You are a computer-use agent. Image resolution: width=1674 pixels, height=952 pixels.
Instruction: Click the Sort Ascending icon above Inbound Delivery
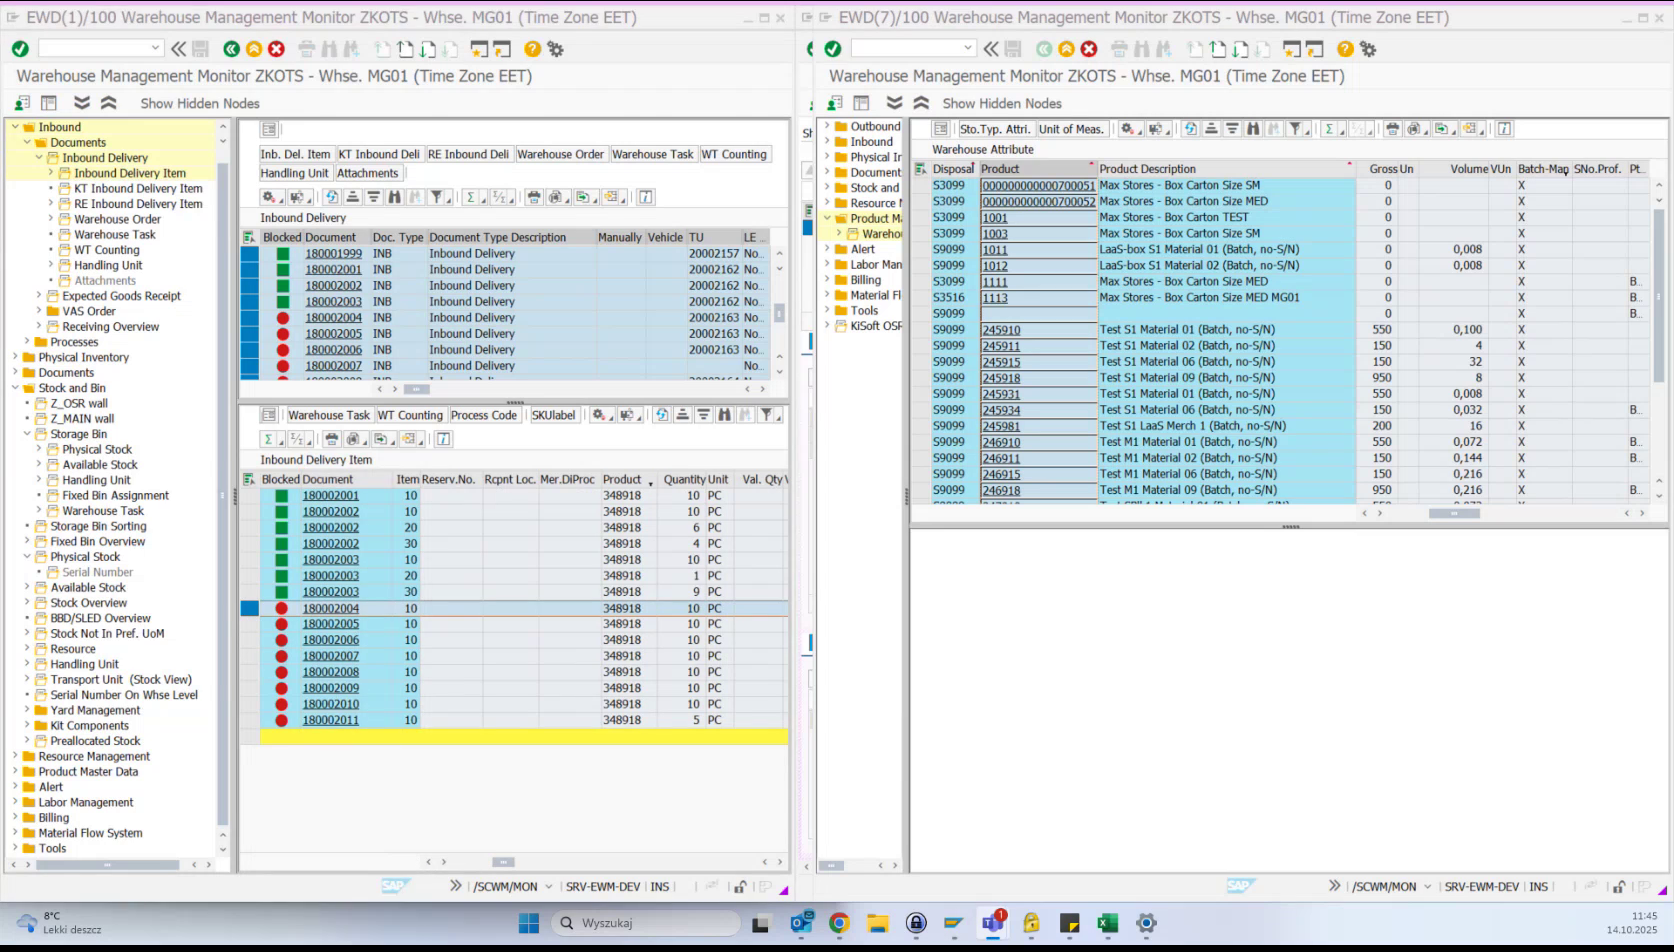tap(353, 197)
